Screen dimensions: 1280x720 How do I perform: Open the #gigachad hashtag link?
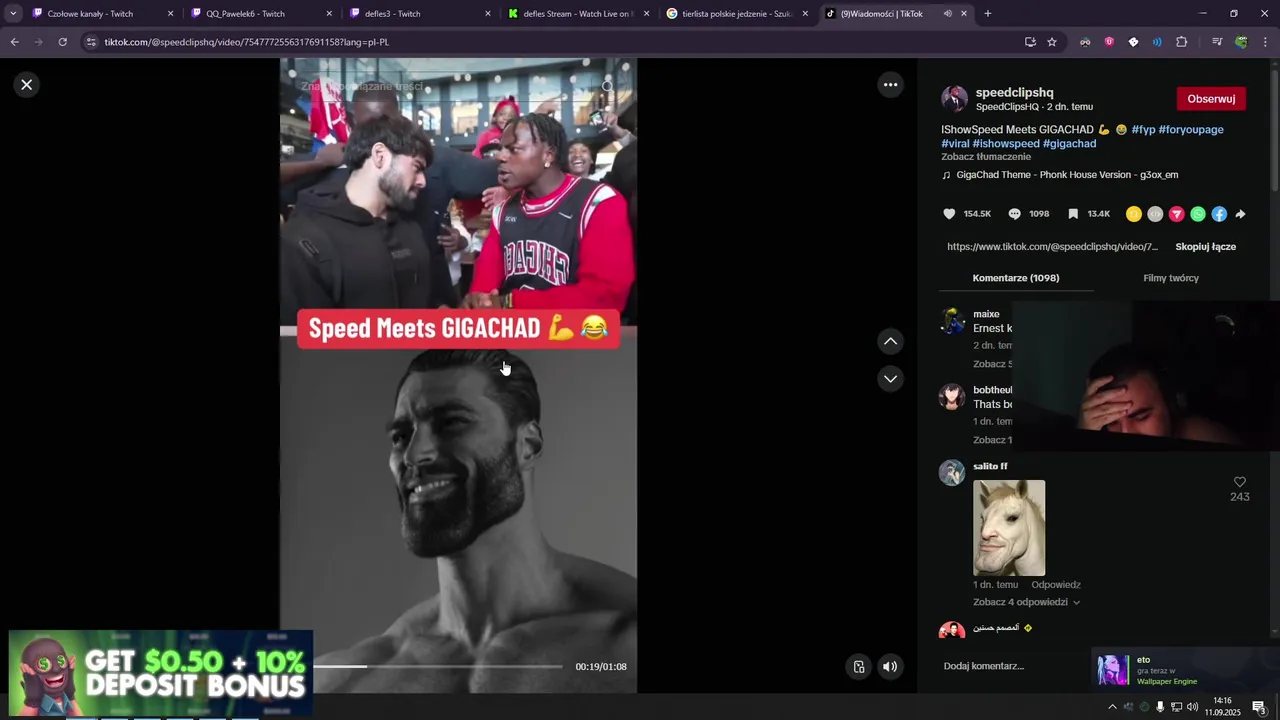1069,144
